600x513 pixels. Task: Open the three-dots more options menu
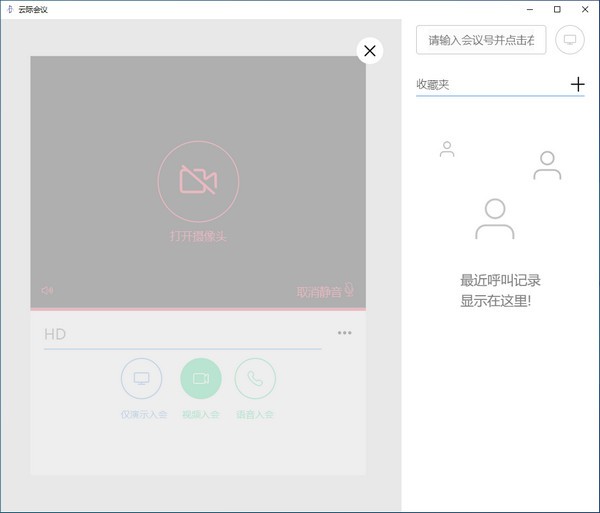(344, 333)
